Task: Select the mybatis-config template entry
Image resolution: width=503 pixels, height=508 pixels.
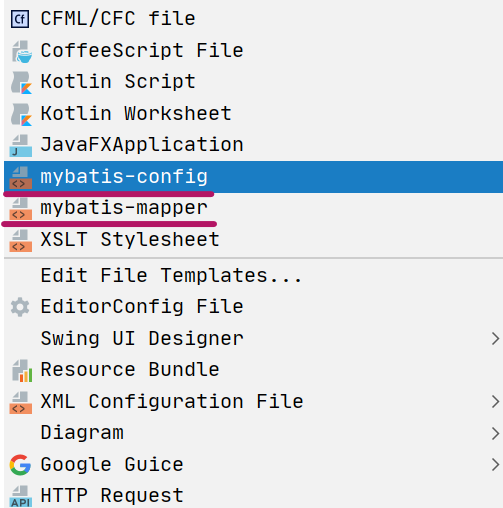Action: (253, 177)
